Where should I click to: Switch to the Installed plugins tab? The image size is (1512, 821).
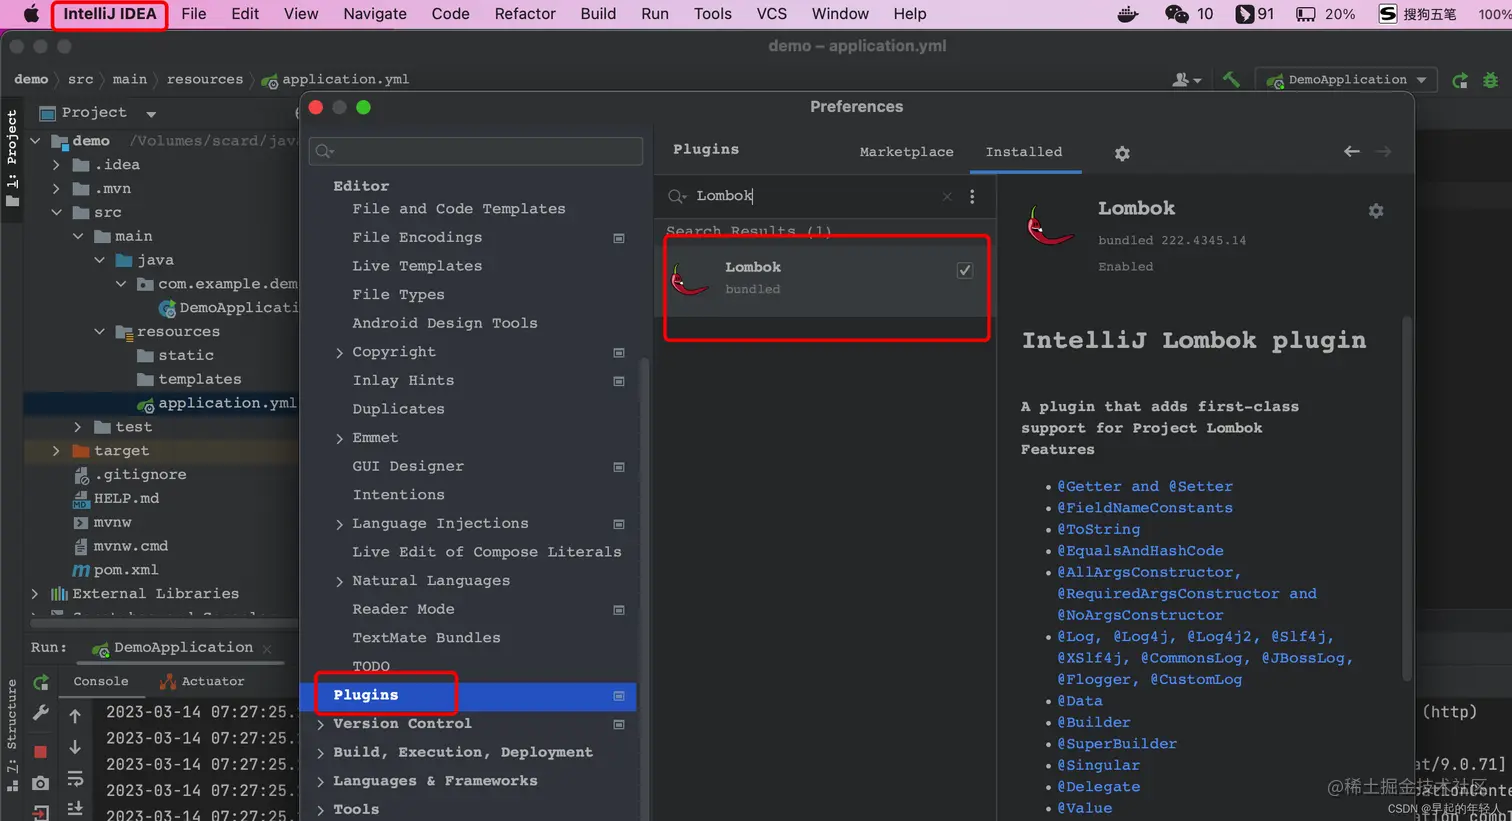(x=1024, y=152)
